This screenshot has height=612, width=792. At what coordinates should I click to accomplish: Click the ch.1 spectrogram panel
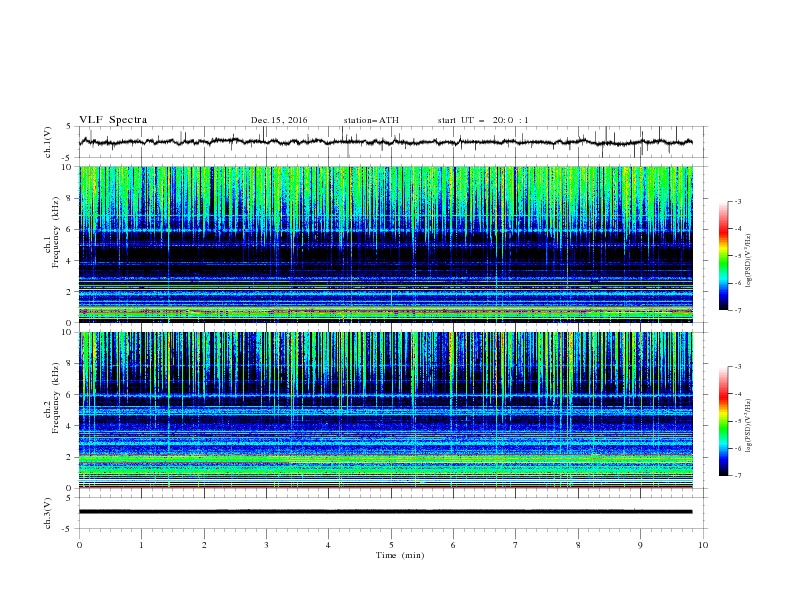point(386,244)
